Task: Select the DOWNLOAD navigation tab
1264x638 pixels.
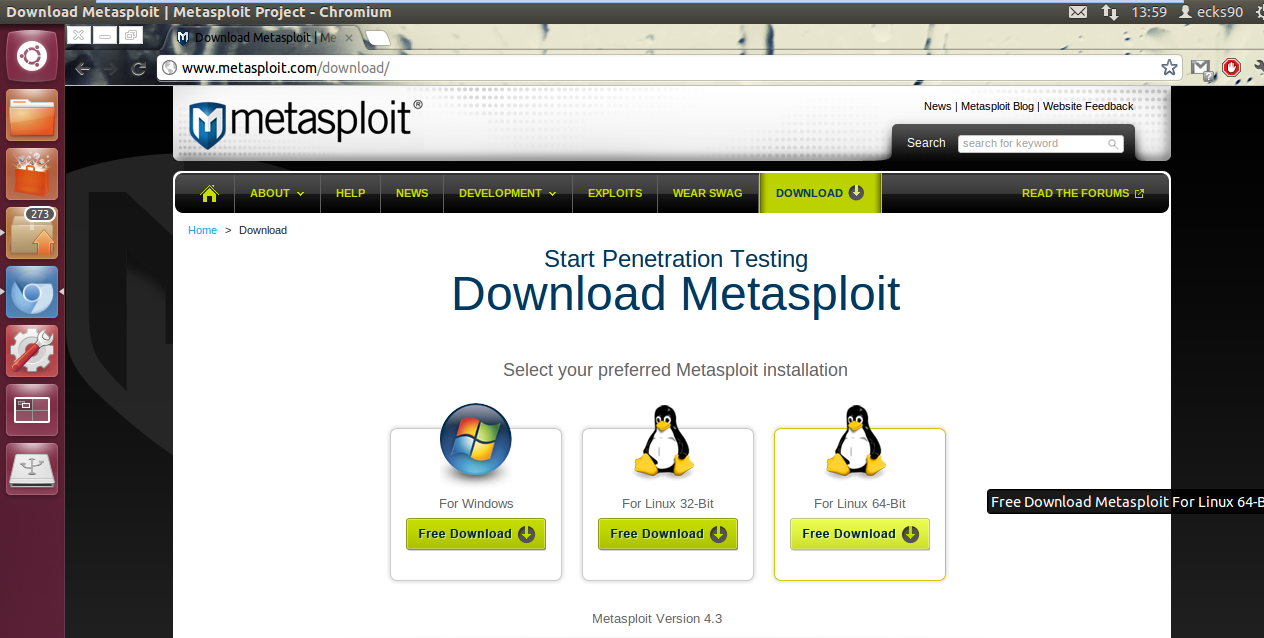Action: [x=820, y=193]
